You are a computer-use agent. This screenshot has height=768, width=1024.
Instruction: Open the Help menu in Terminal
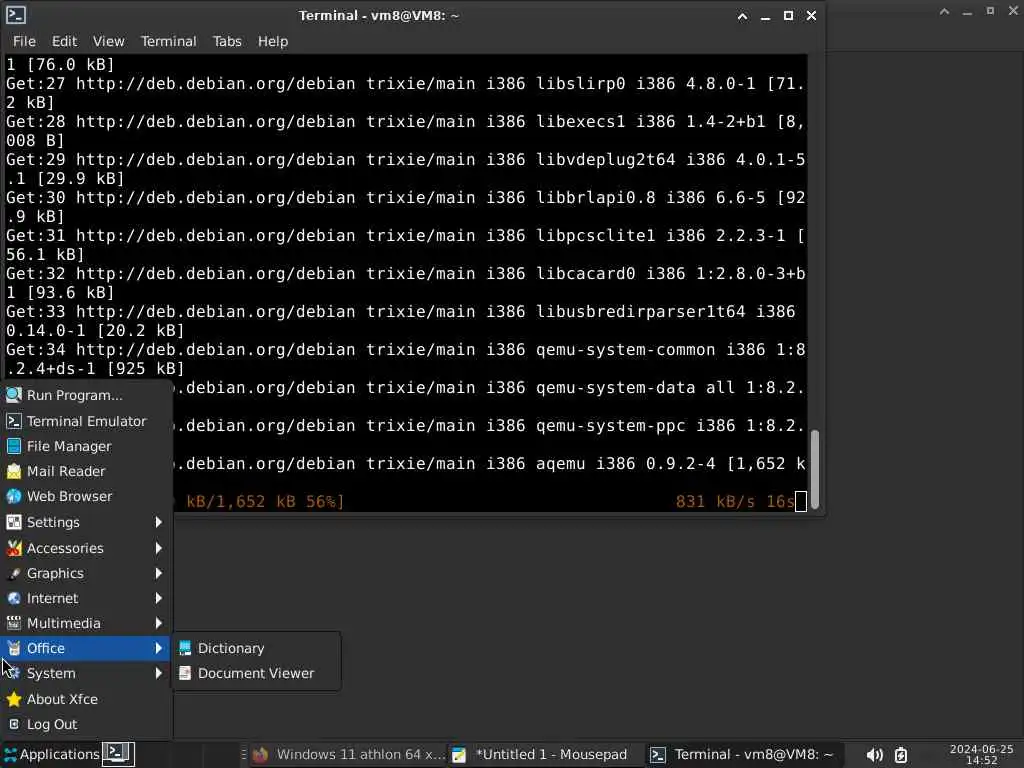tap(272, 41)
